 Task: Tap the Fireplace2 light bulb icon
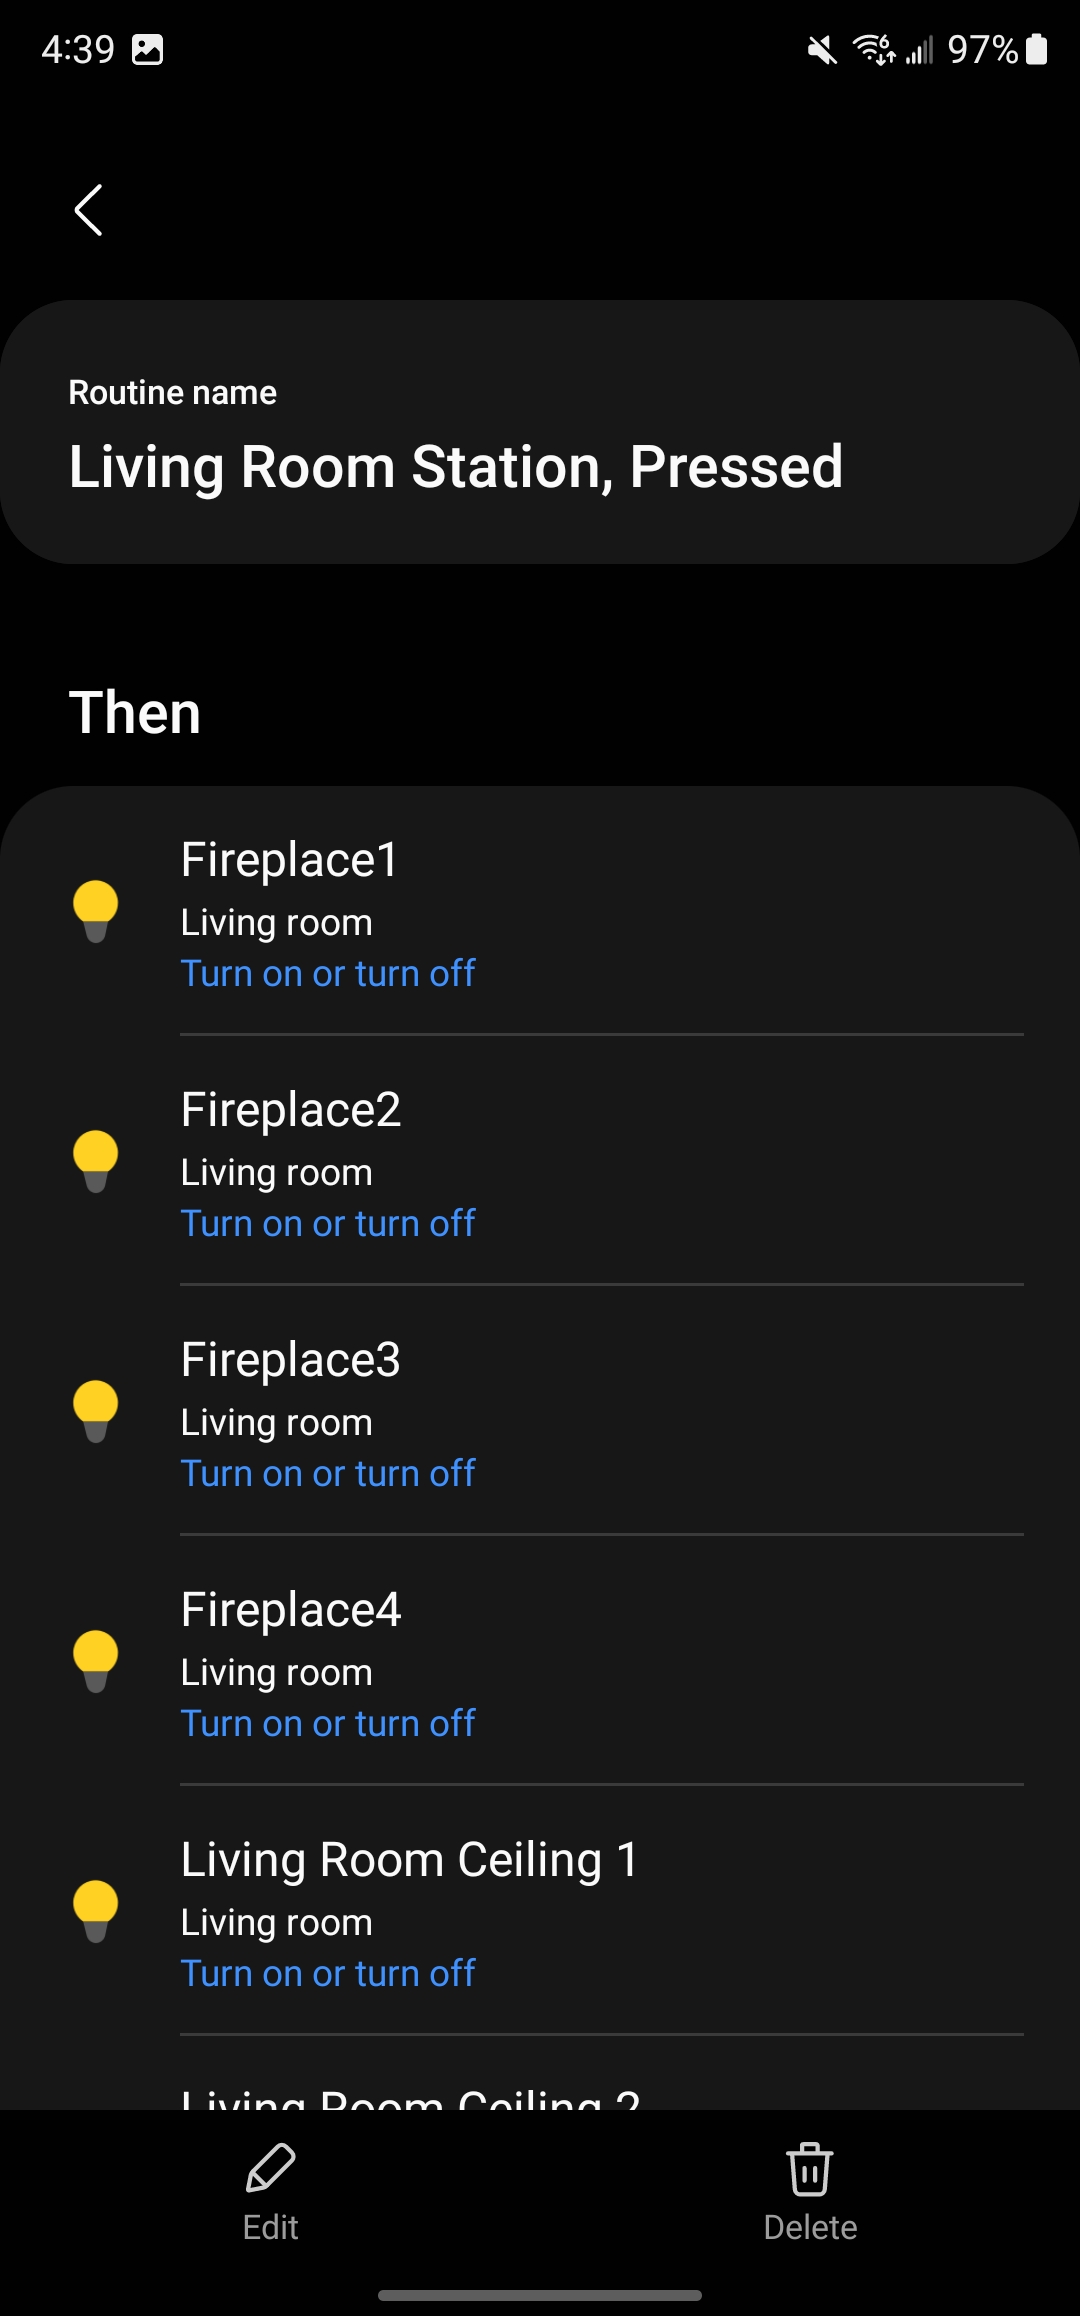(x=96, y=1161)
